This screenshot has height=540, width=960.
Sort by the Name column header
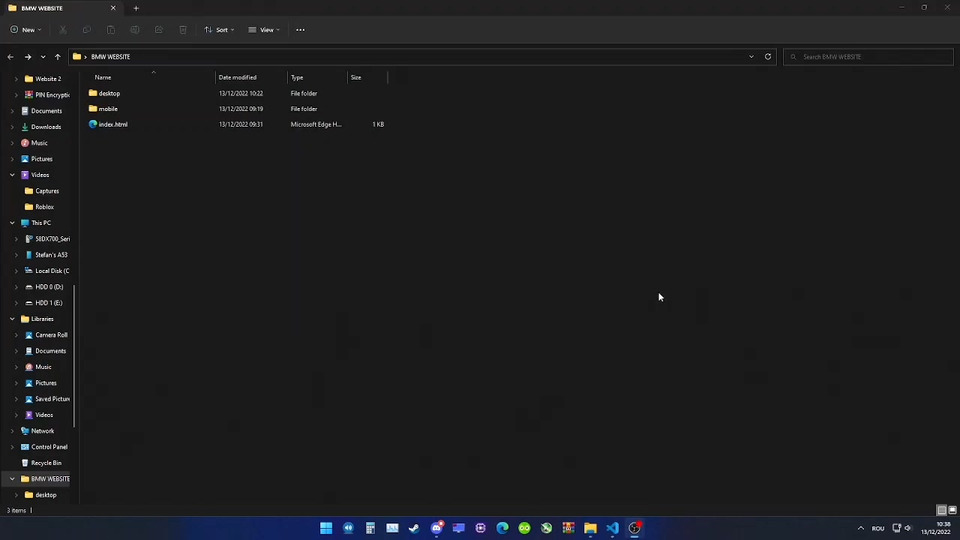tap(103, 78)
